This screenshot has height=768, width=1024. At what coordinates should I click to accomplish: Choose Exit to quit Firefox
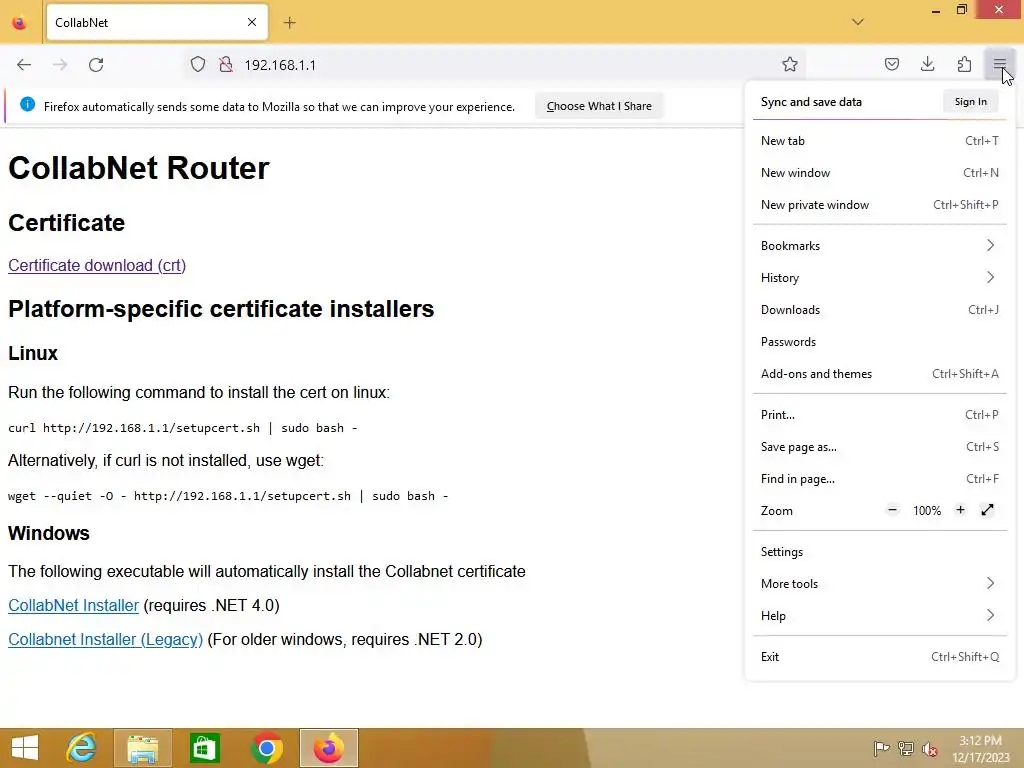[x=880, y=658]
